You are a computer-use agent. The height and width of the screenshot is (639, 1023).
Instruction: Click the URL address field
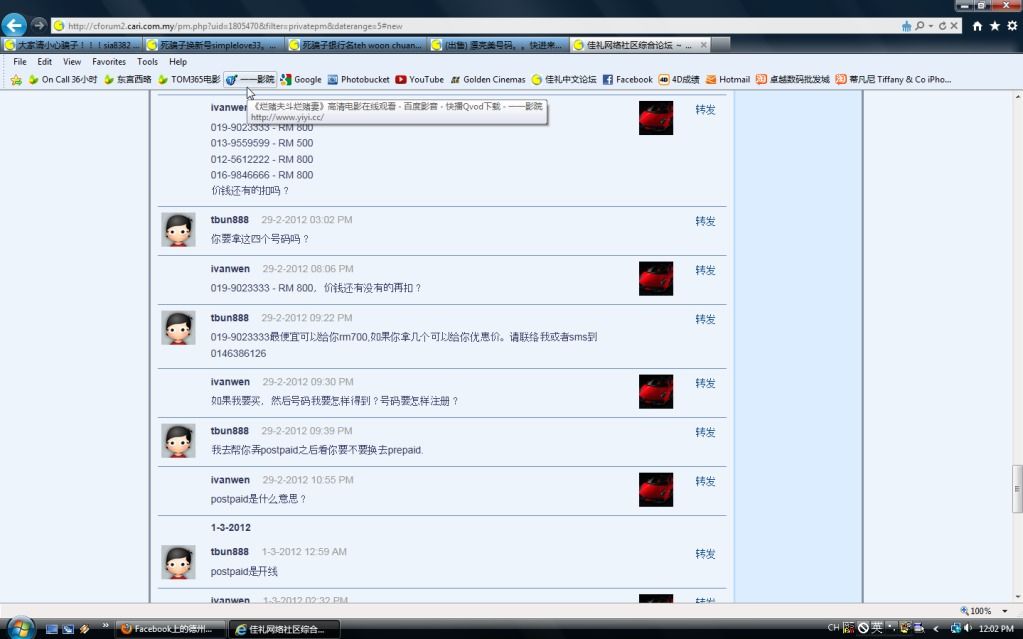click(450, 26)
